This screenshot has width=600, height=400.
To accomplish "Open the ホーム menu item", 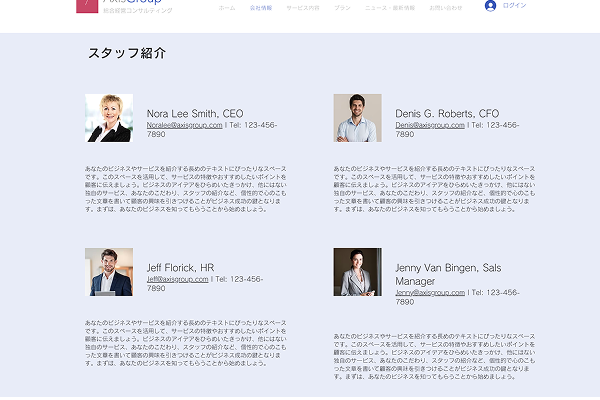I will click(227, 7).
